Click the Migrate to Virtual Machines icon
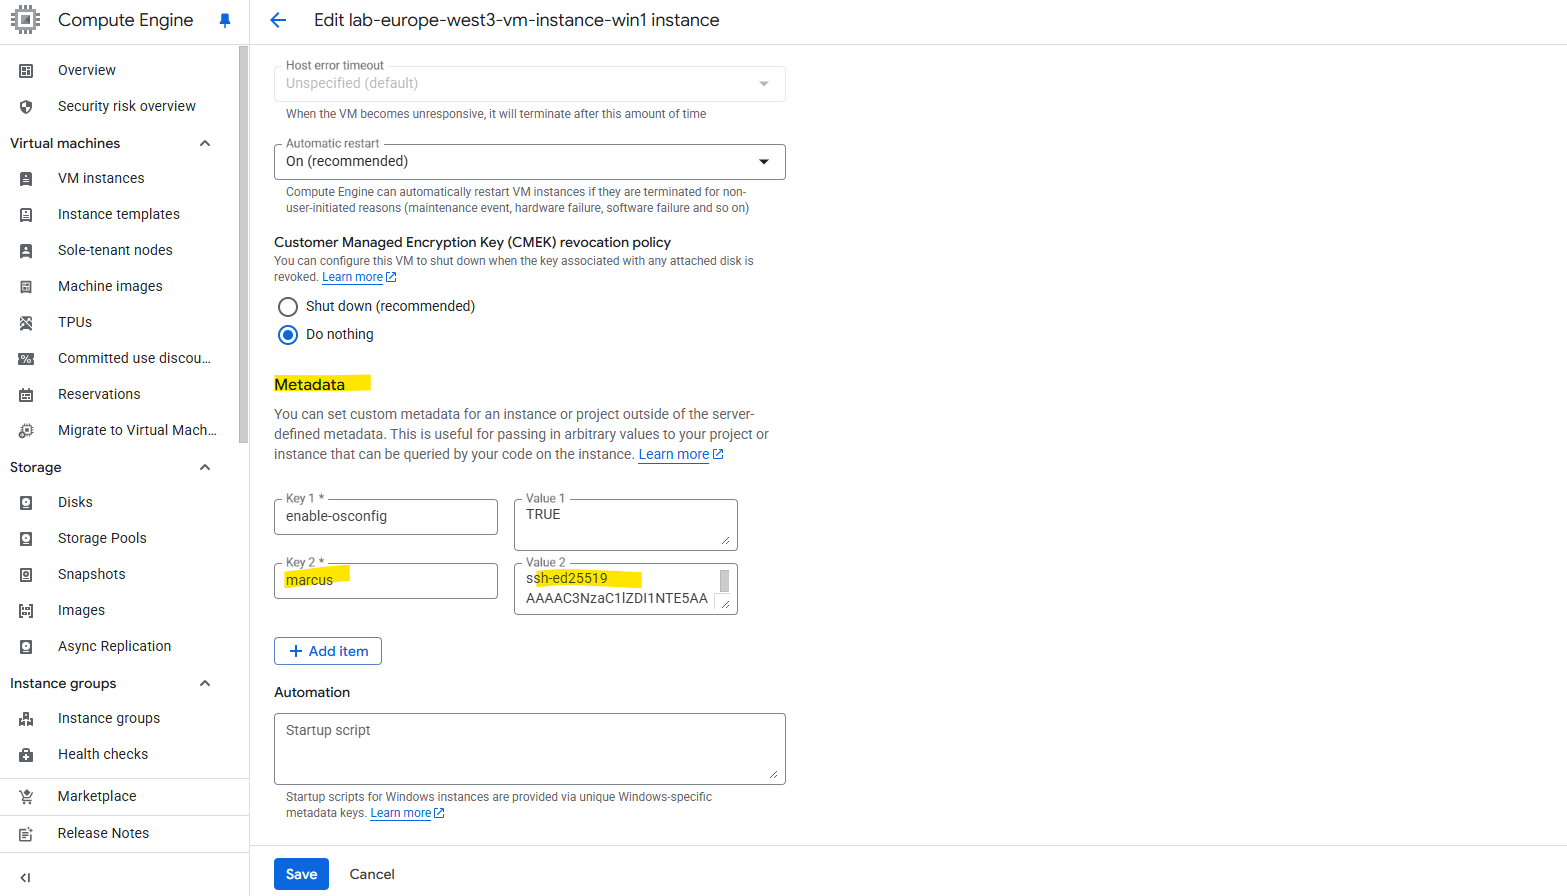 click(x=26, y=430)
